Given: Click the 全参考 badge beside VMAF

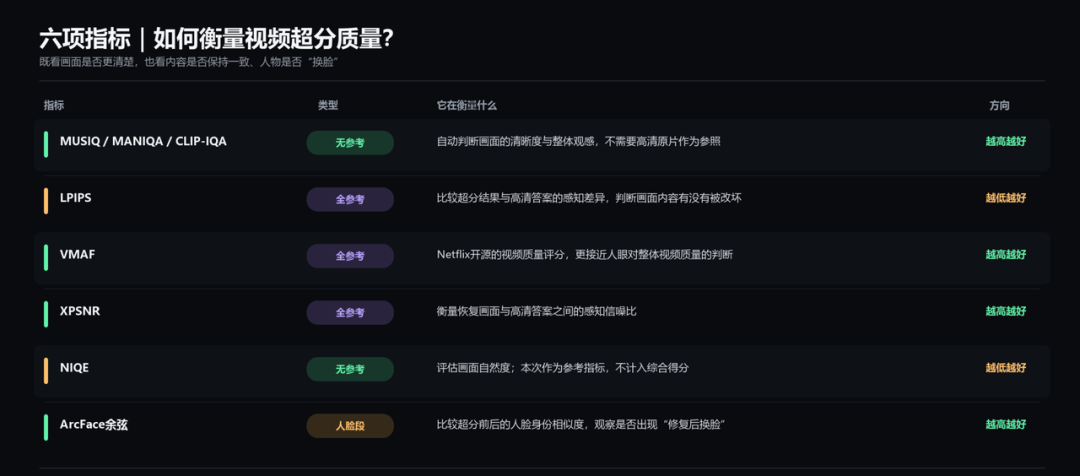Looking at the screenshot, I should pyautogui.click(x=350, y=256).
